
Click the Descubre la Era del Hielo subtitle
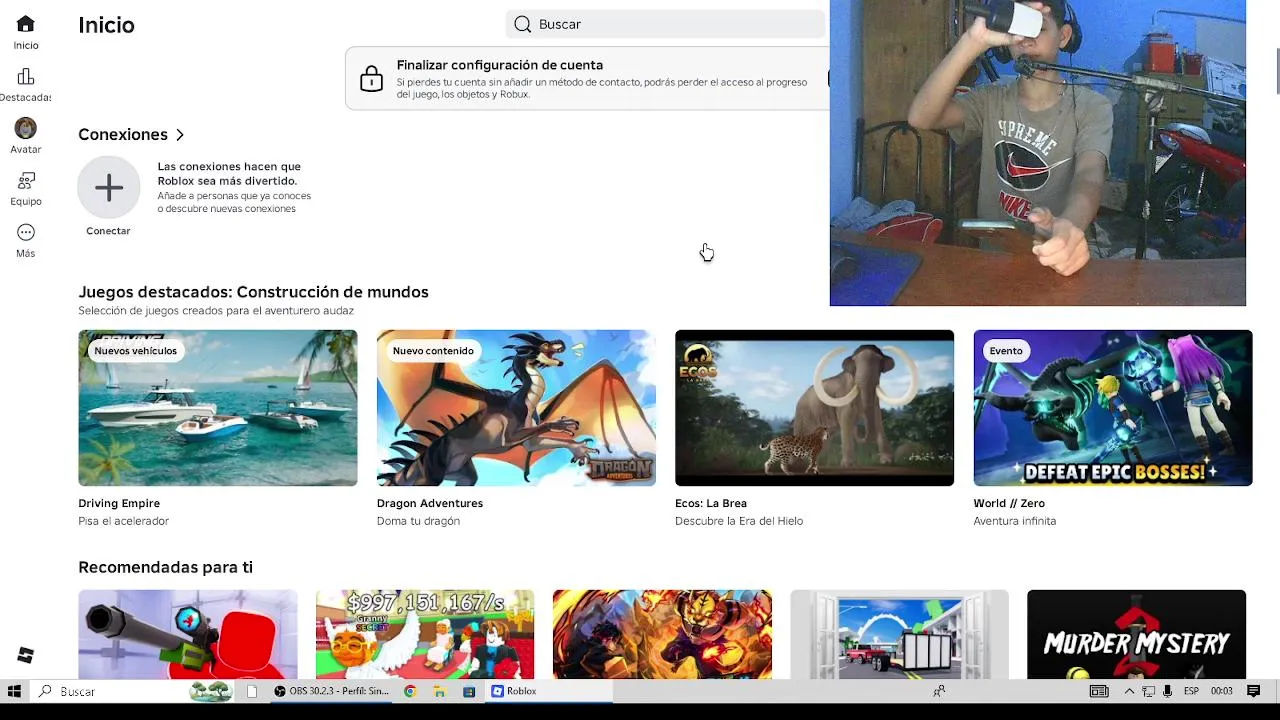click(739, 521)
